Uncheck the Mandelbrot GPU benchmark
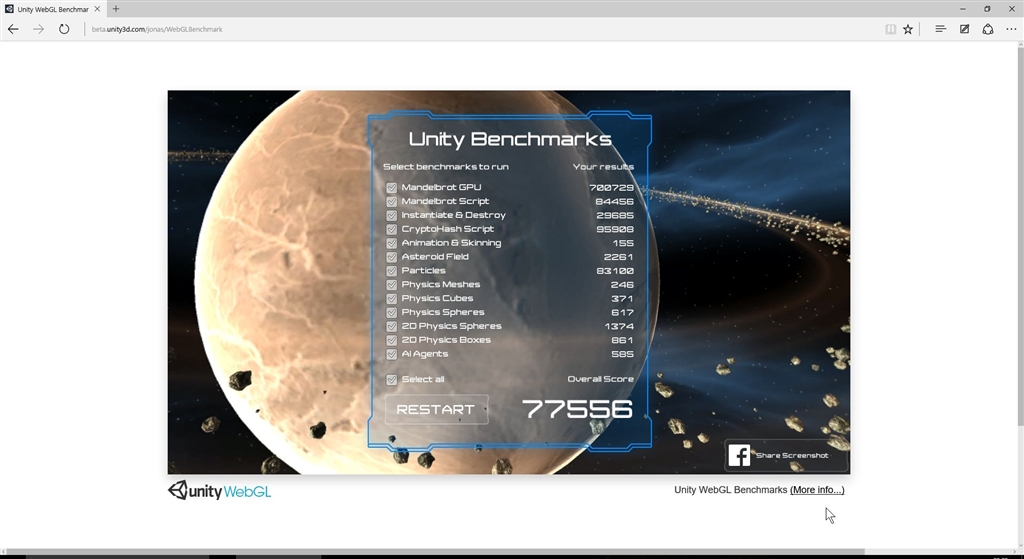 [392, 187]
